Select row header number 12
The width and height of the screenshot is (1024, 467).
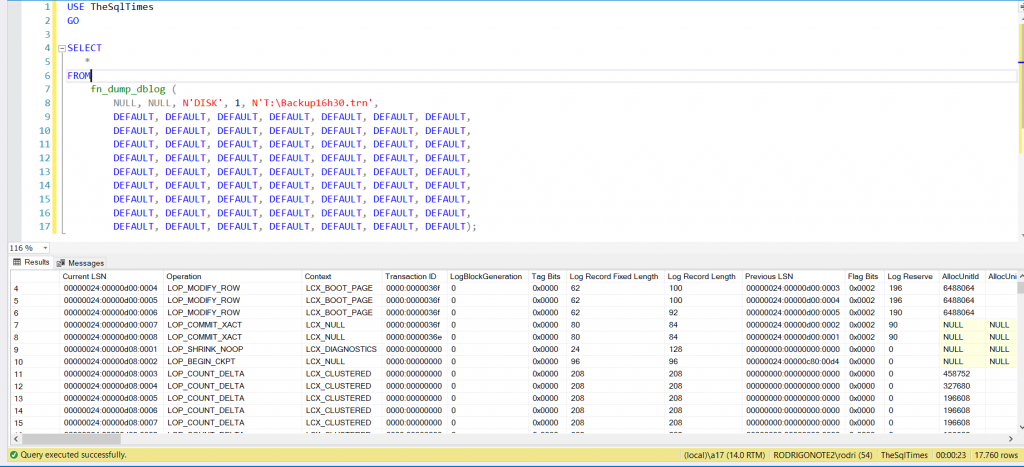coord(35,386)
